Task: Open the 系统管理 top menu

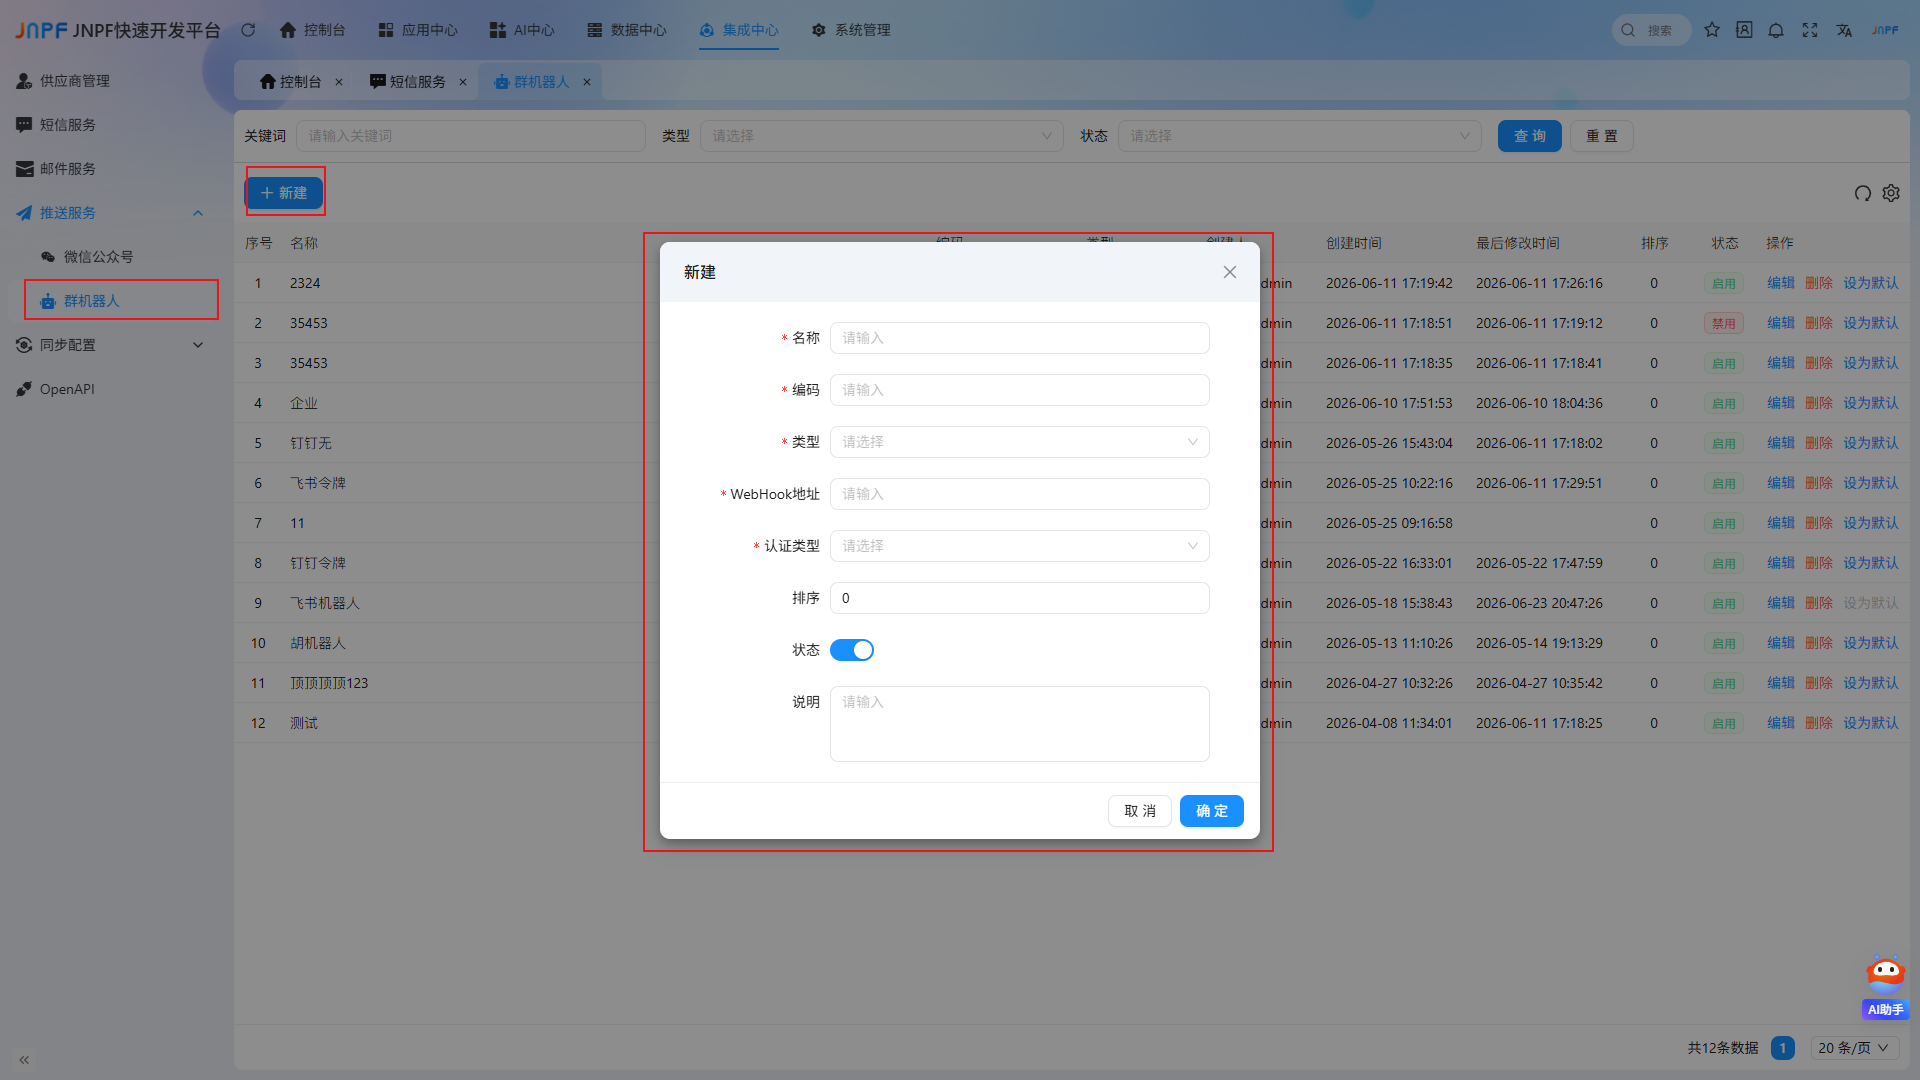Action: tap(851, 30)
